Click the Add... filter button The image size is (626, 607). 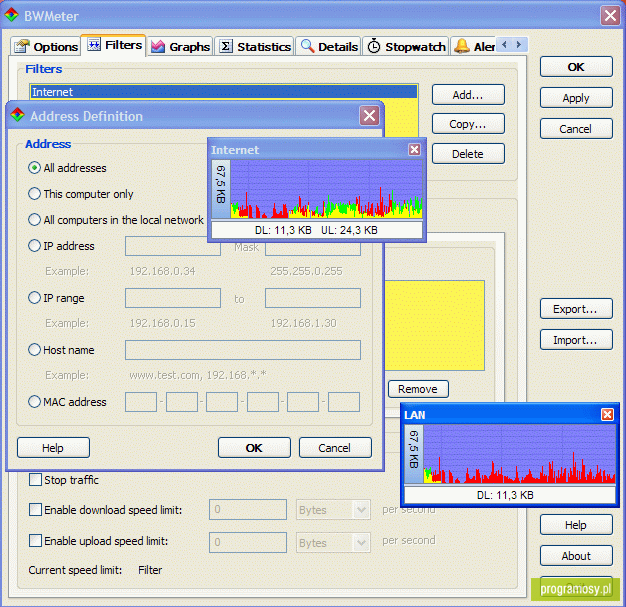(468, 95)
